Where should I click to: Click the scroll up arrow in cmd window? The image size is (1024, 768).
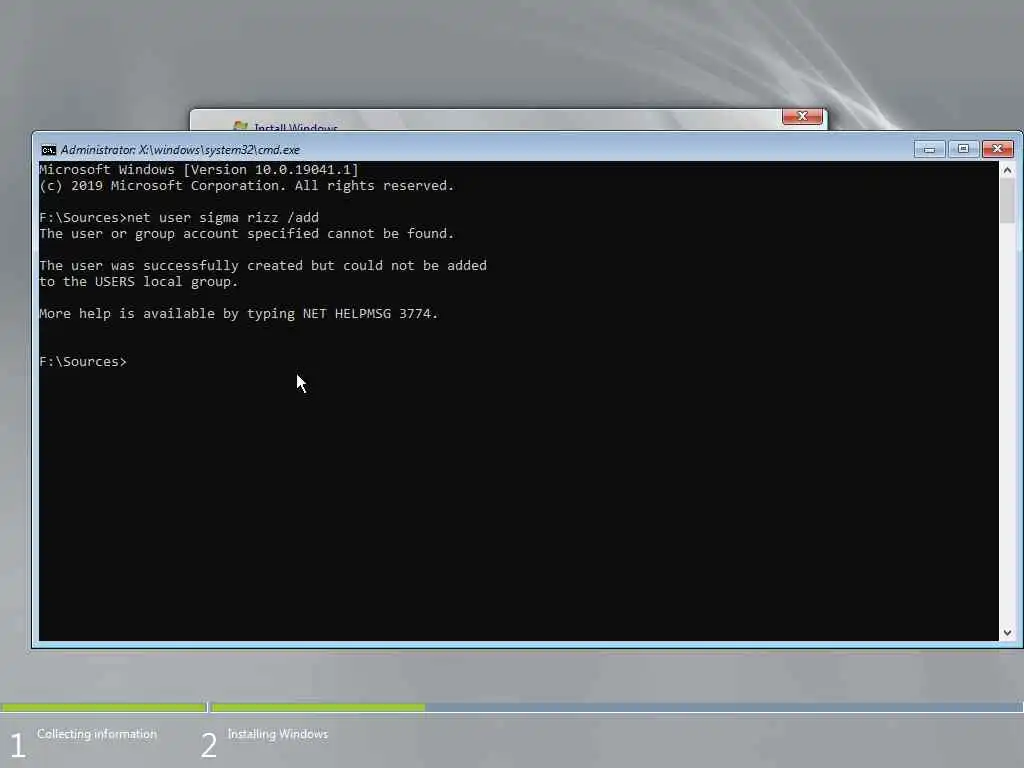click(x=1007, y=170)
